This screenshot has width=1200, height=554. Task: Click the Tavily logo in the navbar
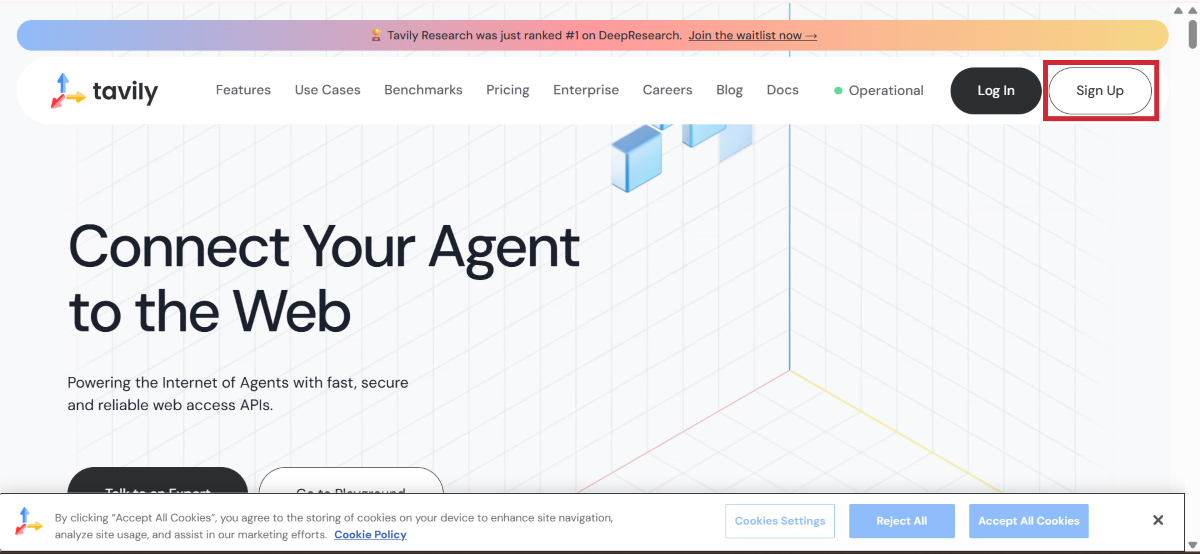[x=104, y=91]
